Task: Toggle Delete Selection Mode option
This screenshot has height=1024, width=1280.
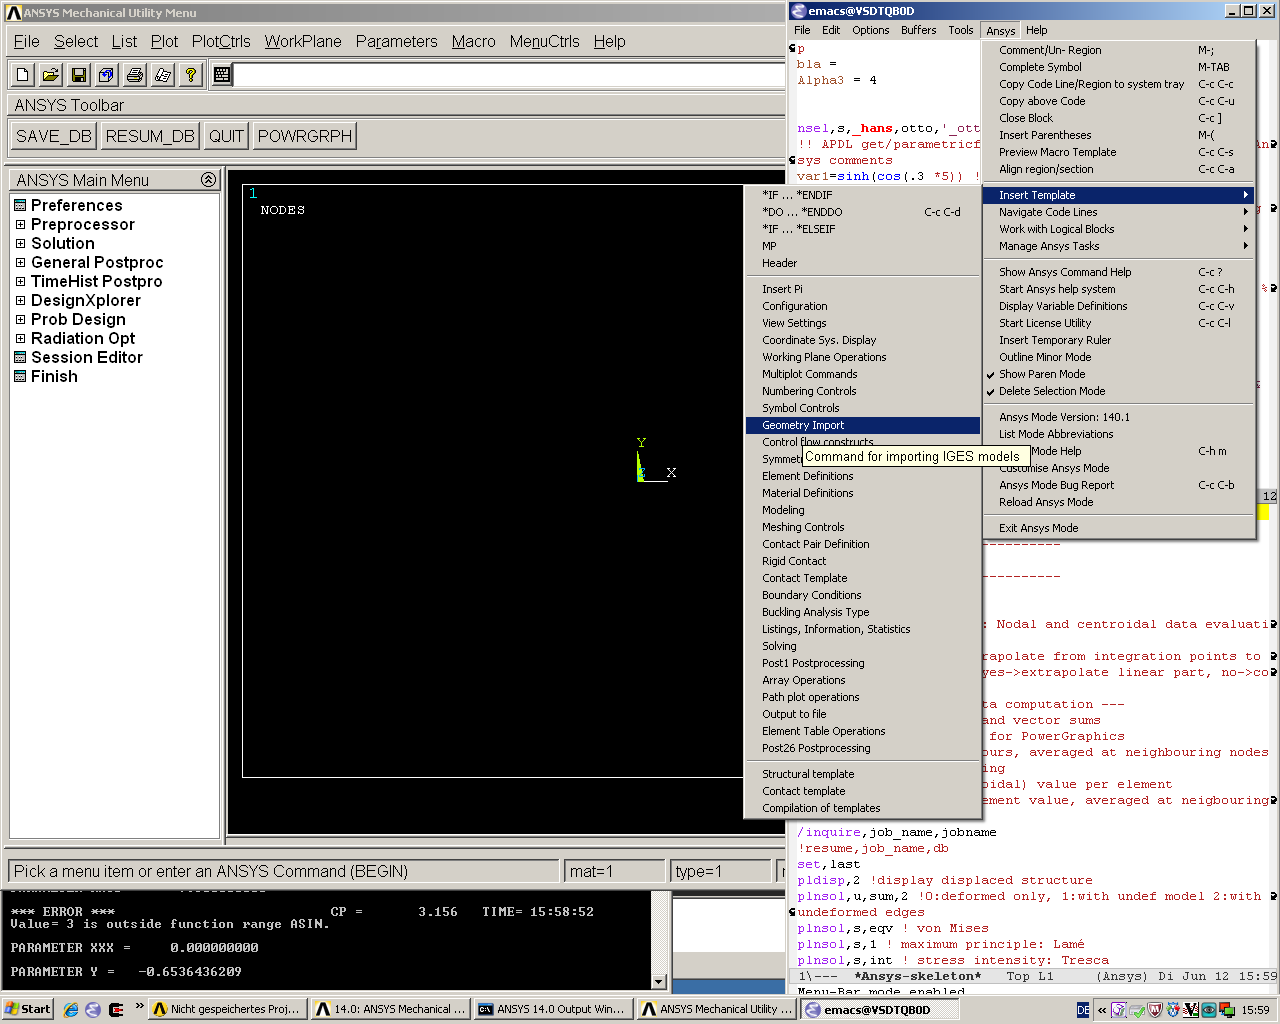Action: tap(1118, 391)
